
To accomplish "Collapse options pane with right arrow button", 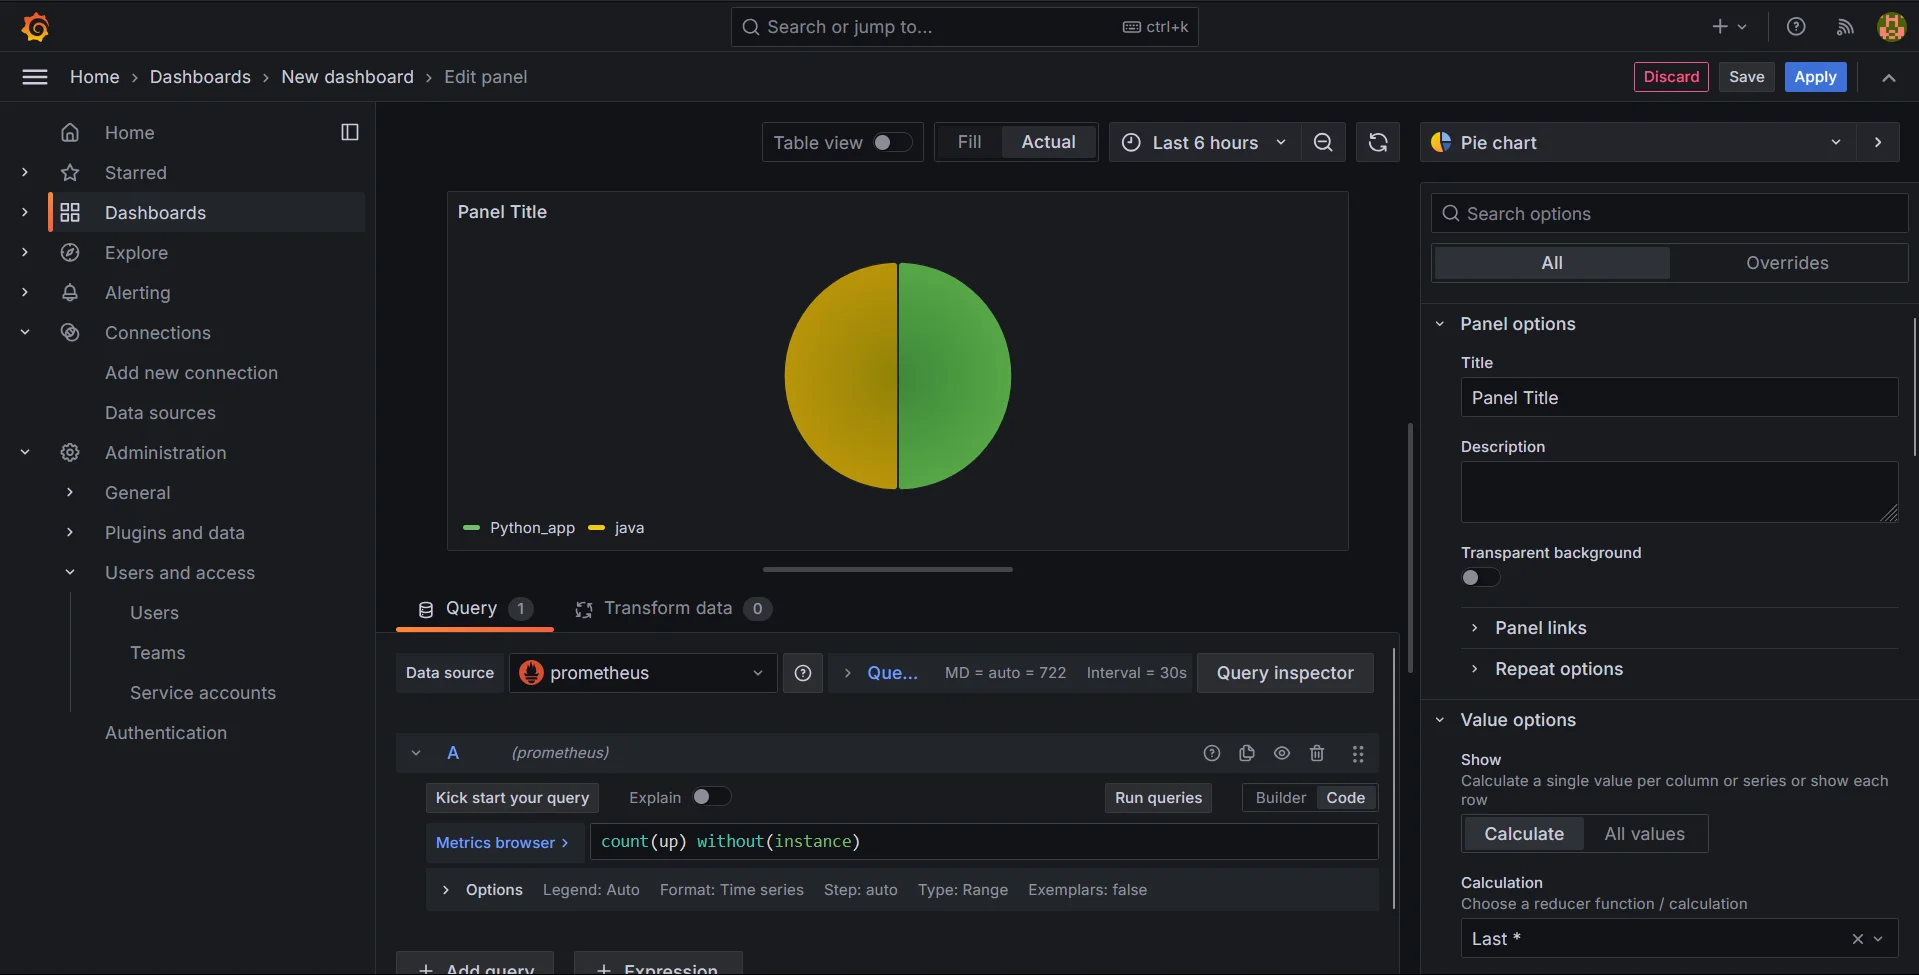I will [x=1878, y=143].
